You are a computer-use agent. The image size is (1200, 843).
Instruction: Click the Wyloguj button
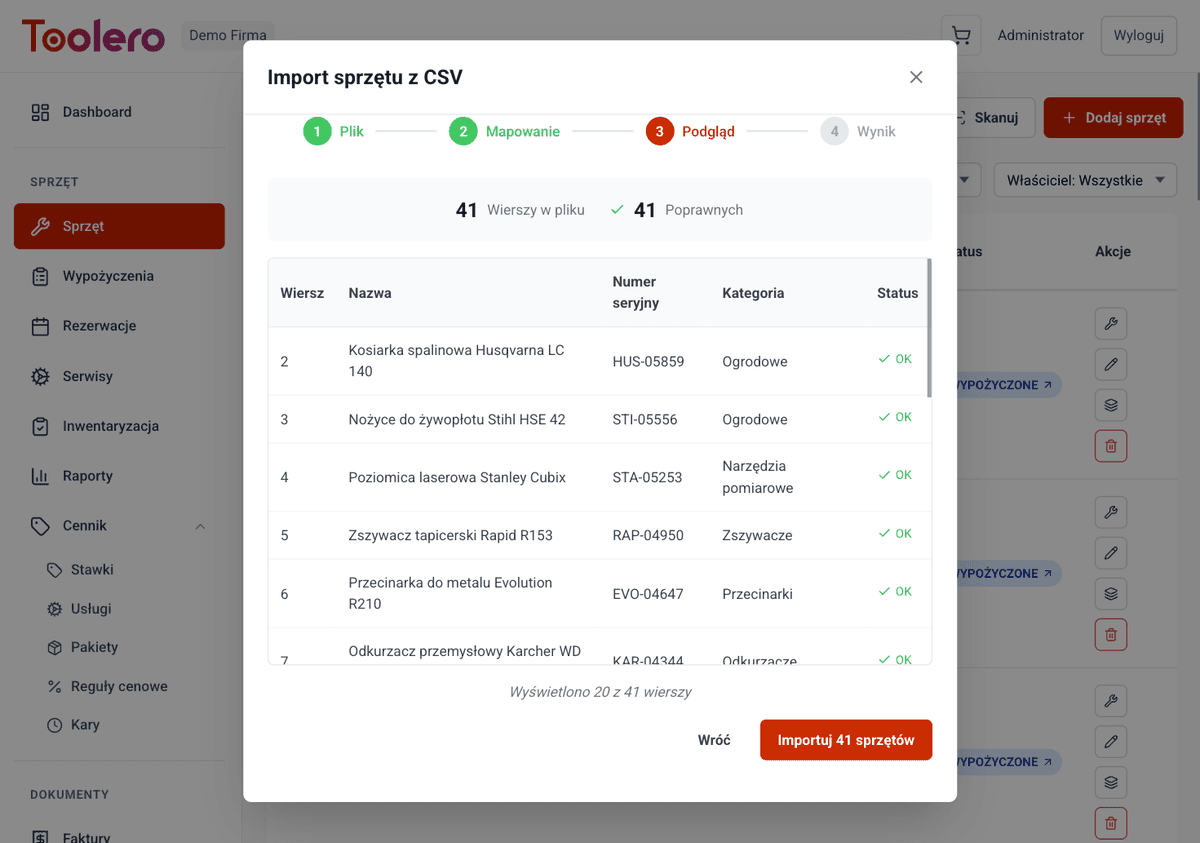coord(1138,35)
